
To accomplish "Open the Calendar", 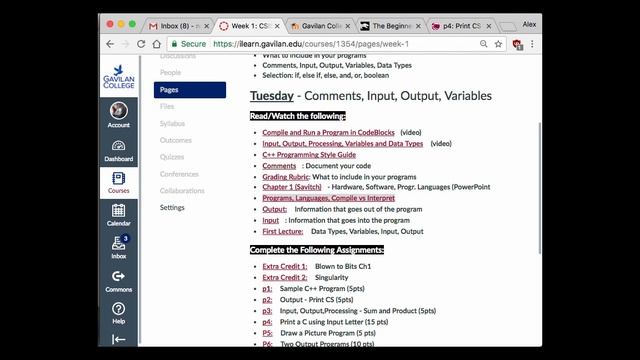I will (118, 215).
